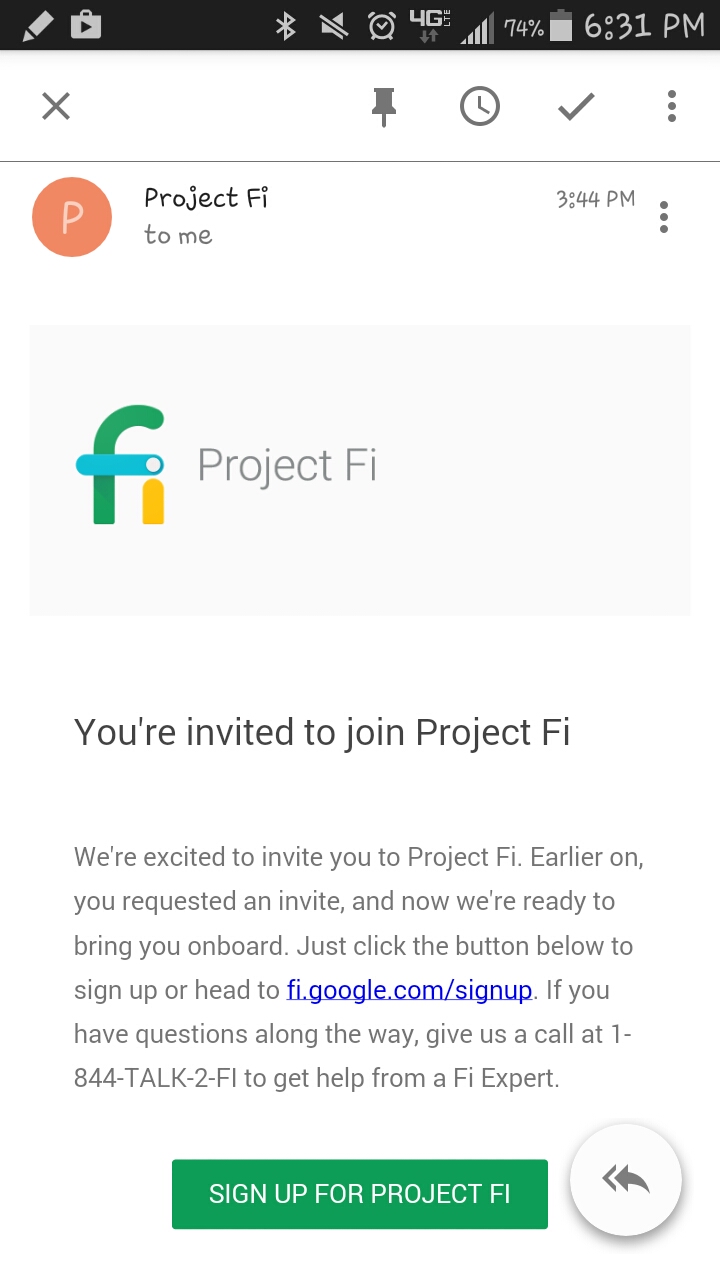Open the top toolbar overflow menu
720x1280 pixels.
tap(672, 106)
